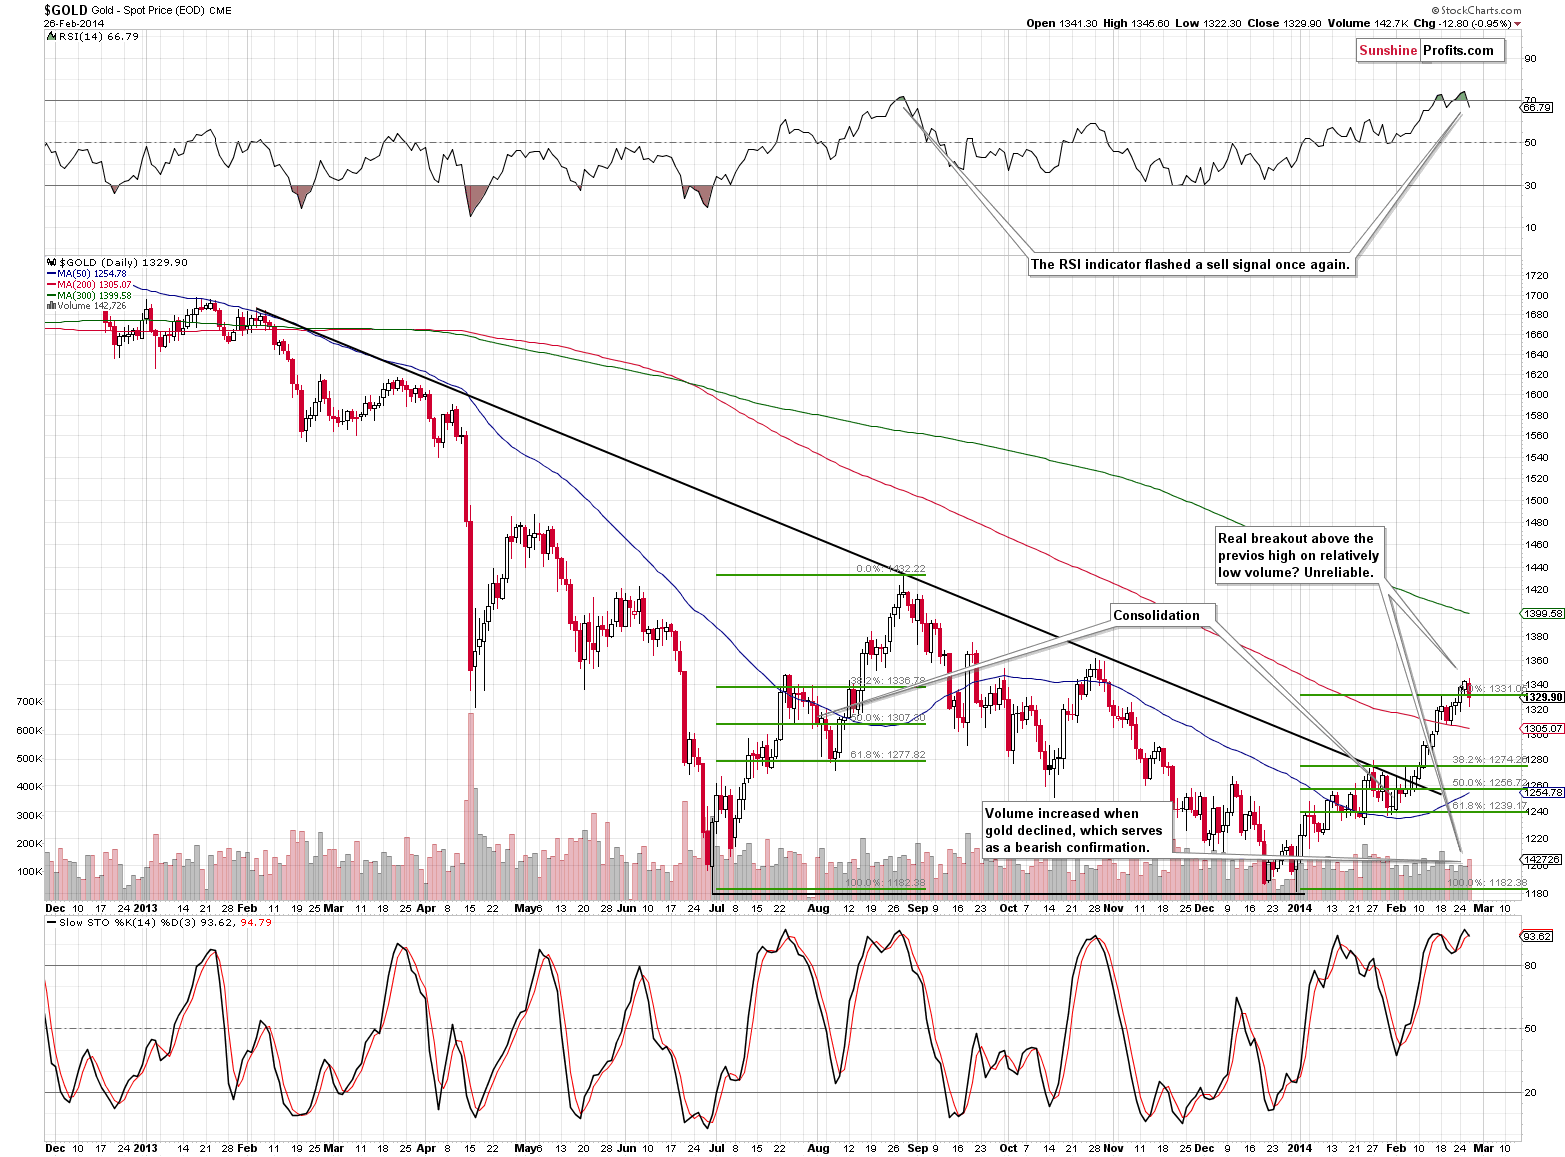The height and width of the screenshot is (1157, 1565).
Task: Click the volume bars icon in legend
Action: click(51, 306)
